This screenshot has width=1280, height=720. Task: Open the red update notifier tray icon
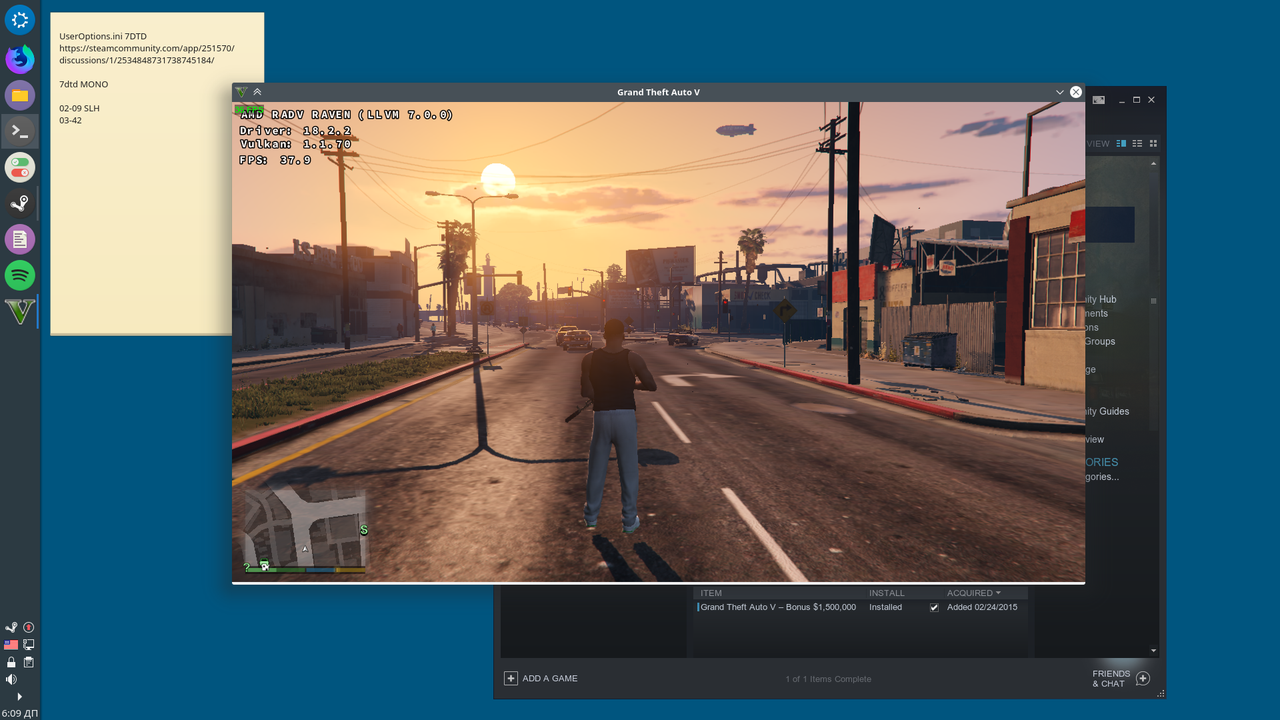click(29, 627)
